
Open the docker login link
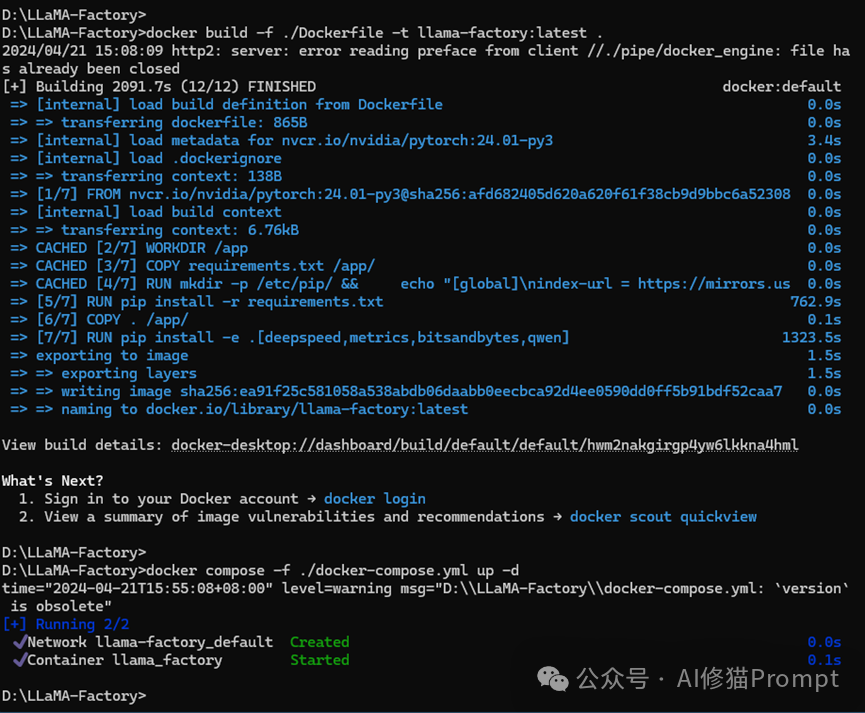point(375,498)
